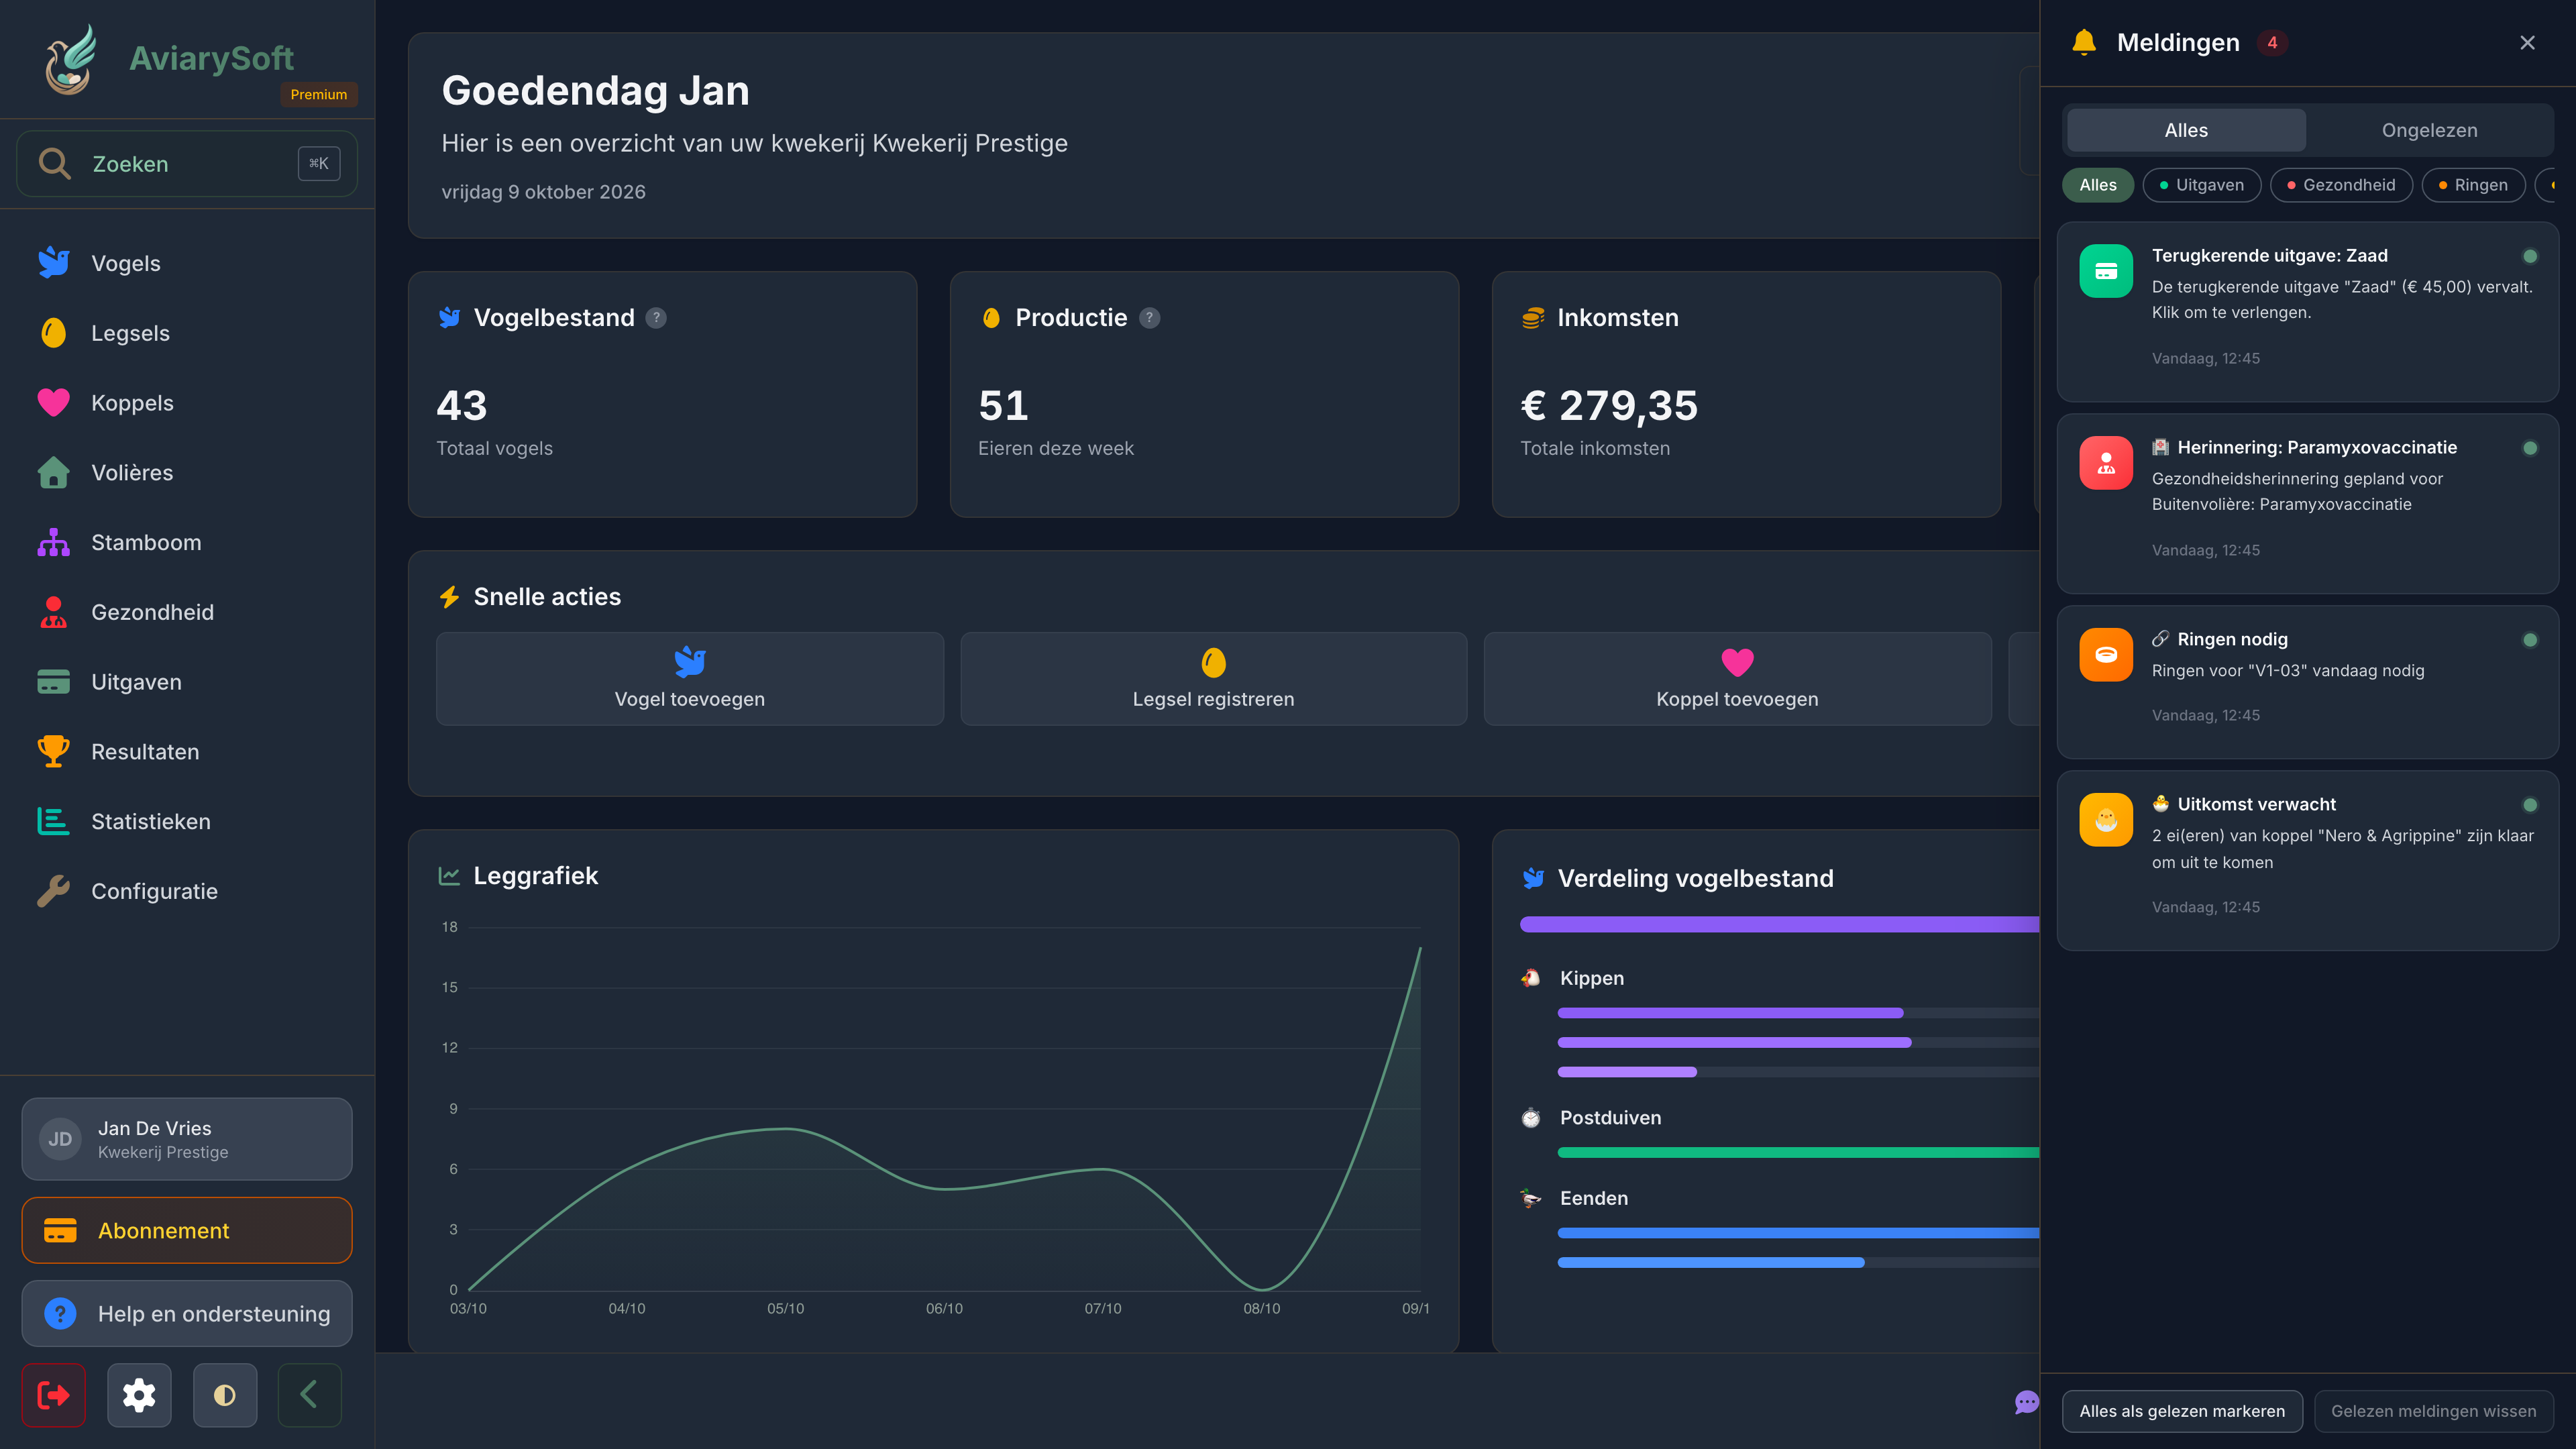Screen dimensions: 2576x1449
Task: Select the Ringen filter chip
Action: (x=2472, y=185)
